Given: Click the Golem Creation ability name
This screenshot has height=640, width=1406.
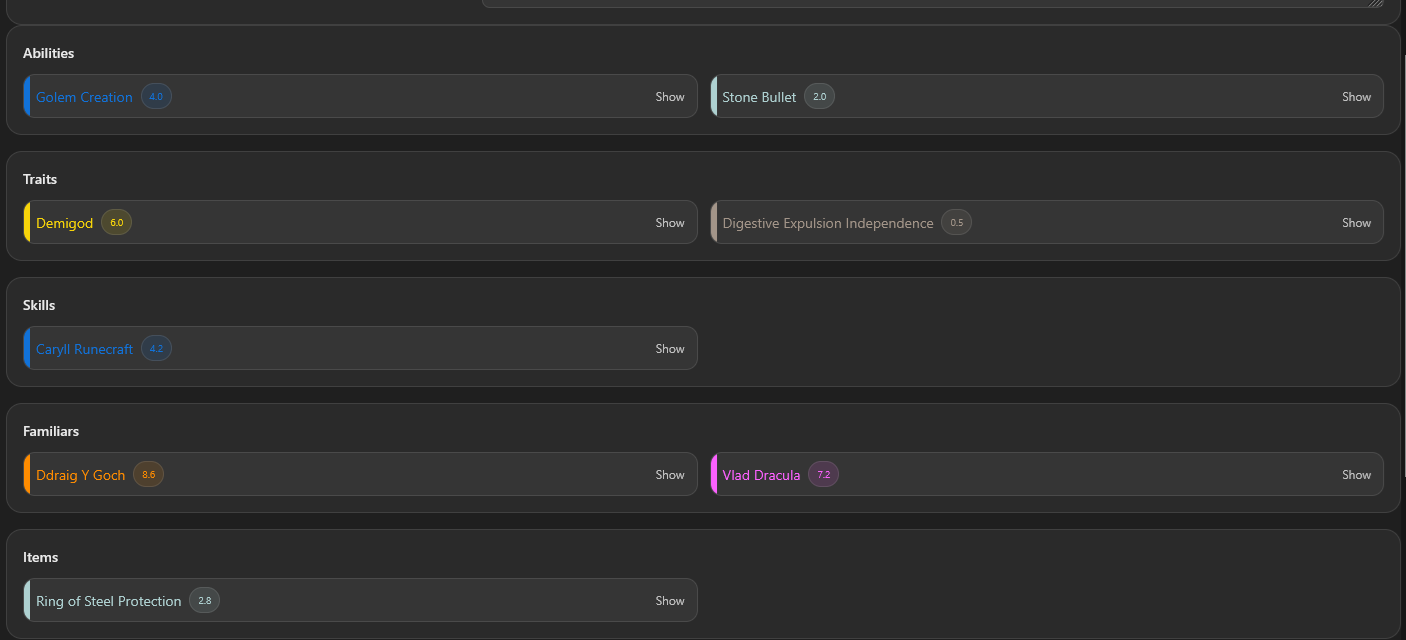Looking at the screenshot, I should click(84, 97).
